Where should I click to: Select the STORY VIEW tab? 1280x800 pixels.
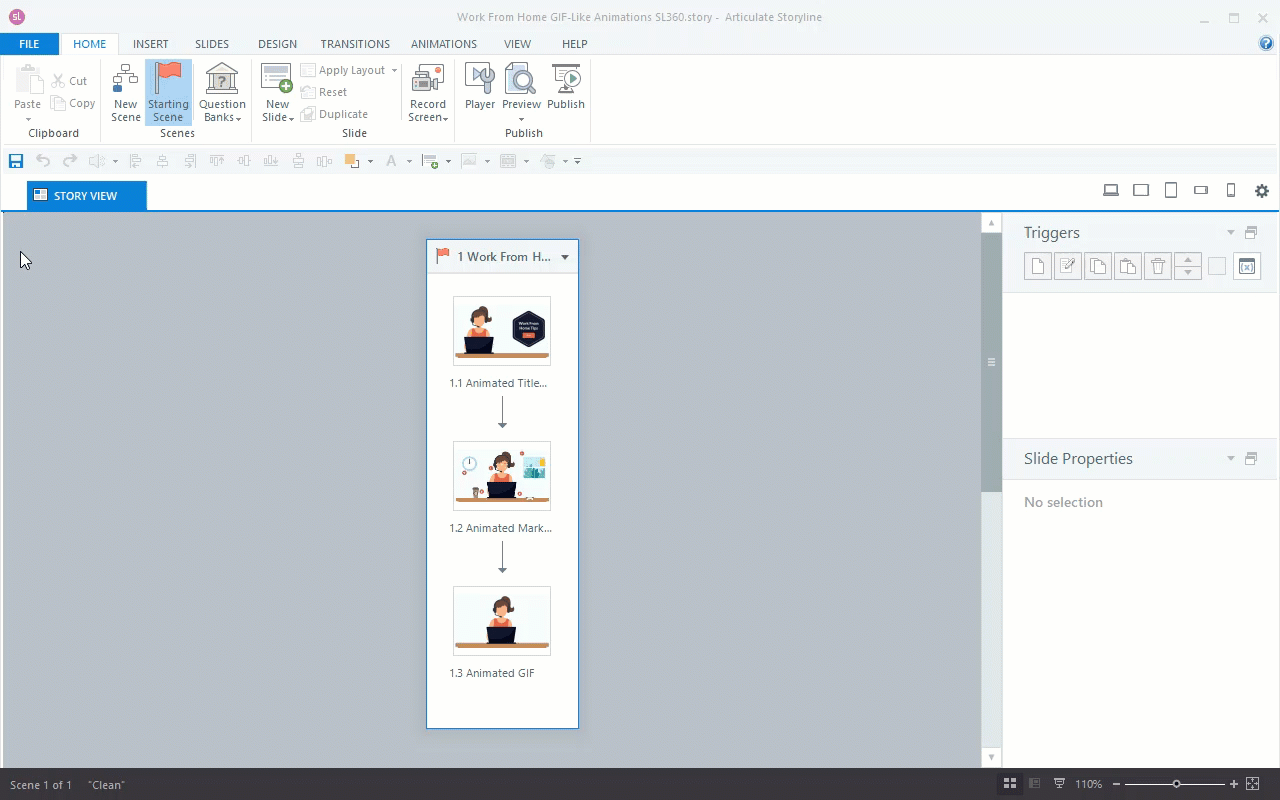87,196
